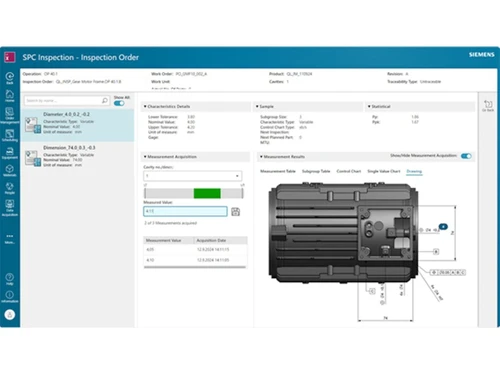Click the search magnifier icon
Viewport: 500px width, 375px height.
(105, 100)
